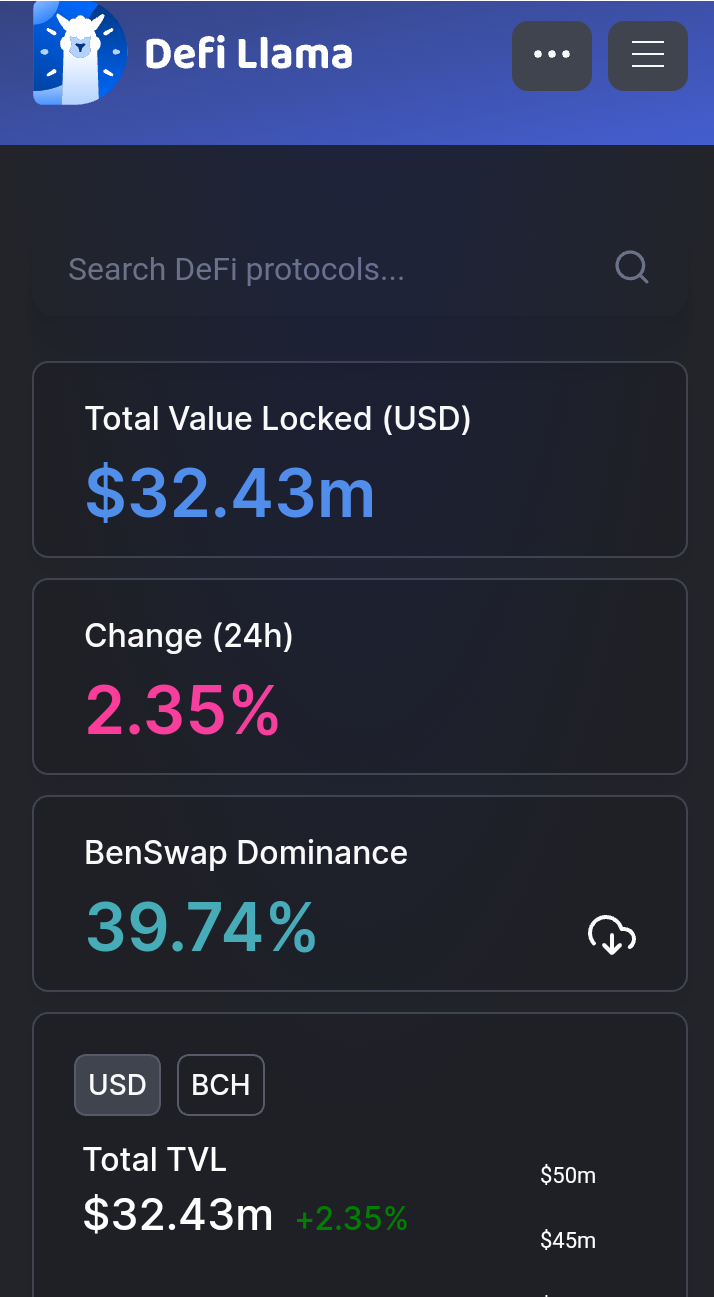Click the $45m chart axis label
Screen dimensions: 714x1297
(568, 1241)
